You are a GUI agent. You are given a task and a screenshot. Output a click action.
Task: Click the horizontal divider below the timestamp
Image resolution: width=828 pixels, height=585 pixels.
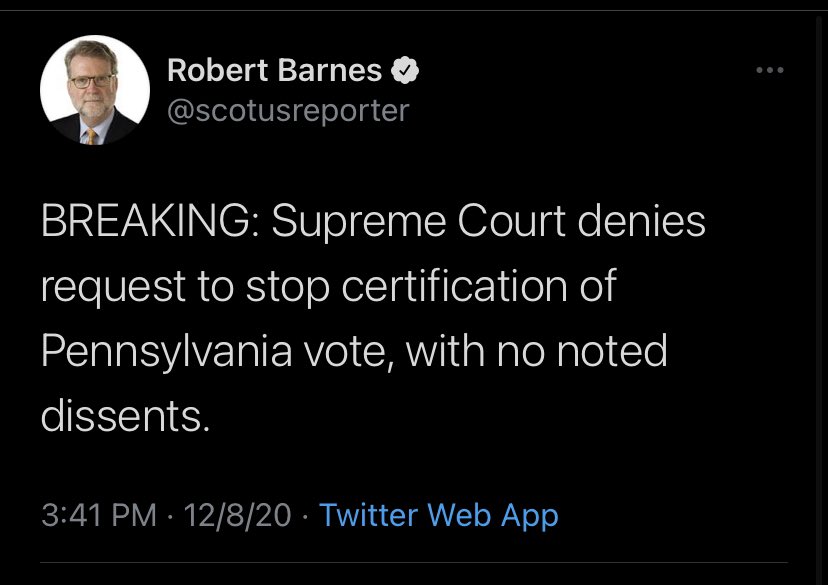(x=413, y=562)
